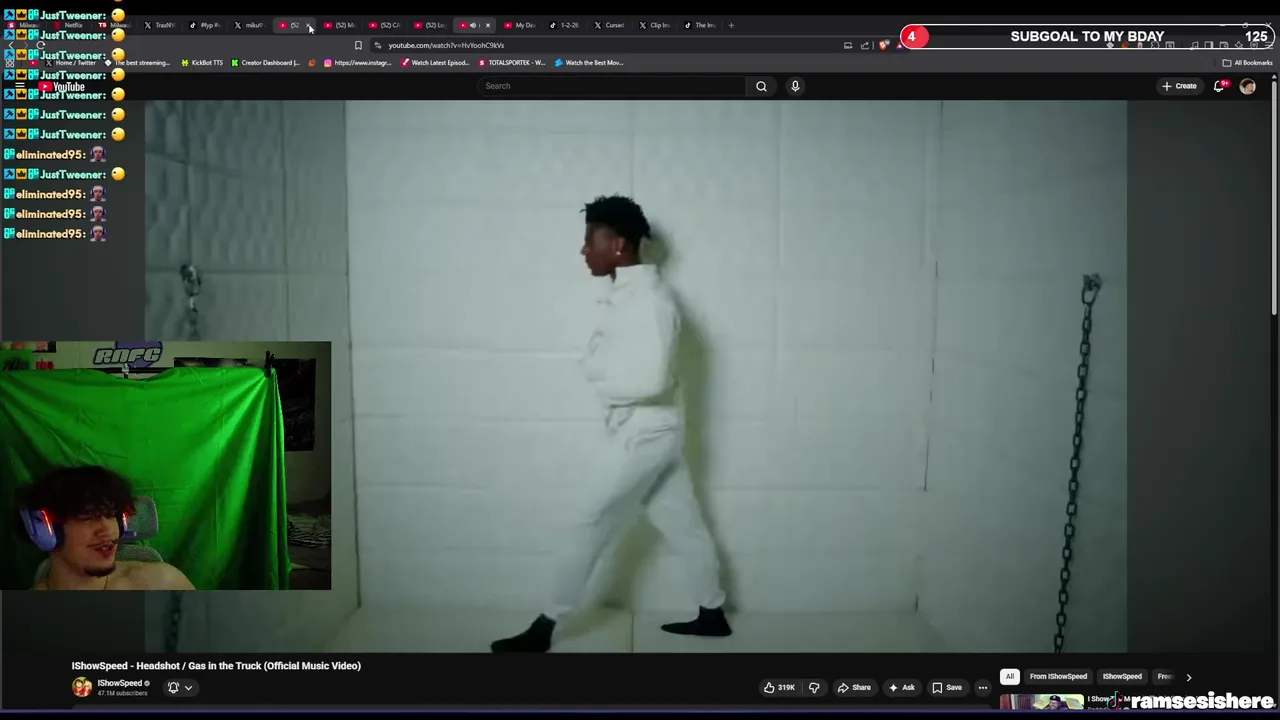1280x720 pixels.
Task: Switch to the #fyp TikTok tab
Action: coord(205,25)
